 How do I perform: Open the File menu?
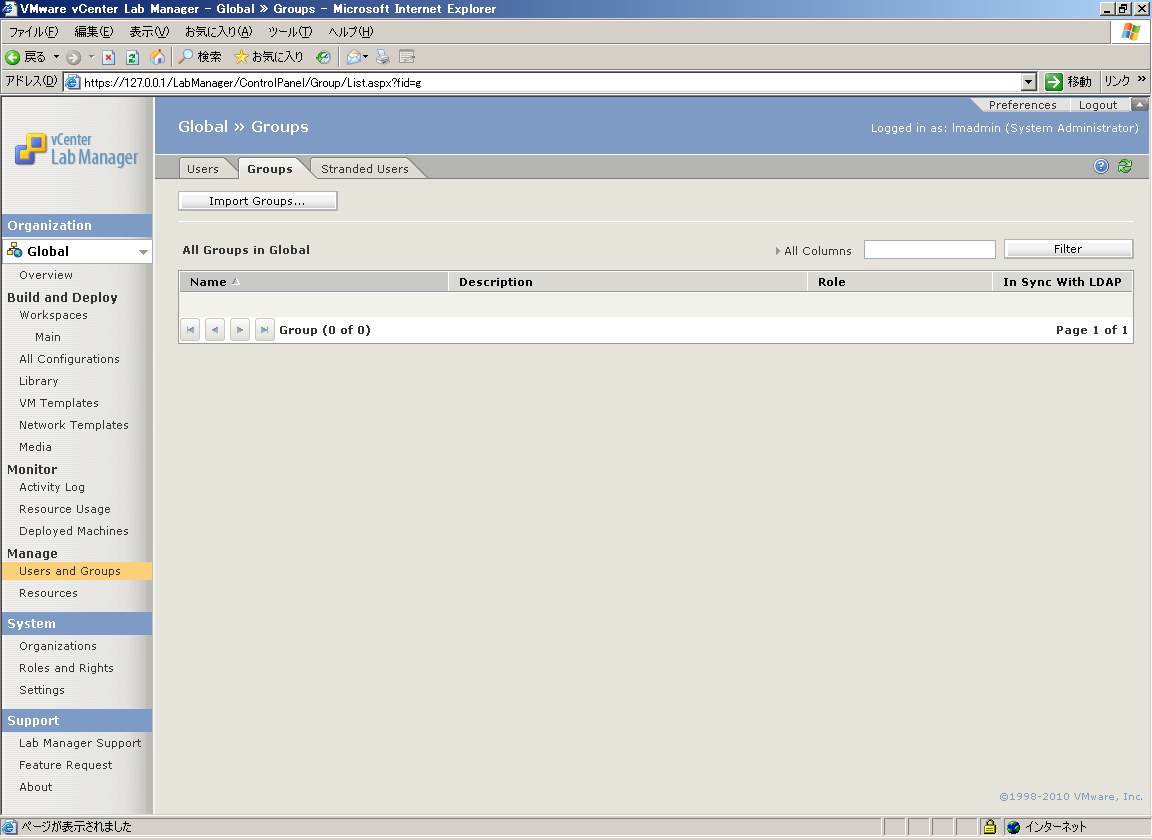point(33,32)
